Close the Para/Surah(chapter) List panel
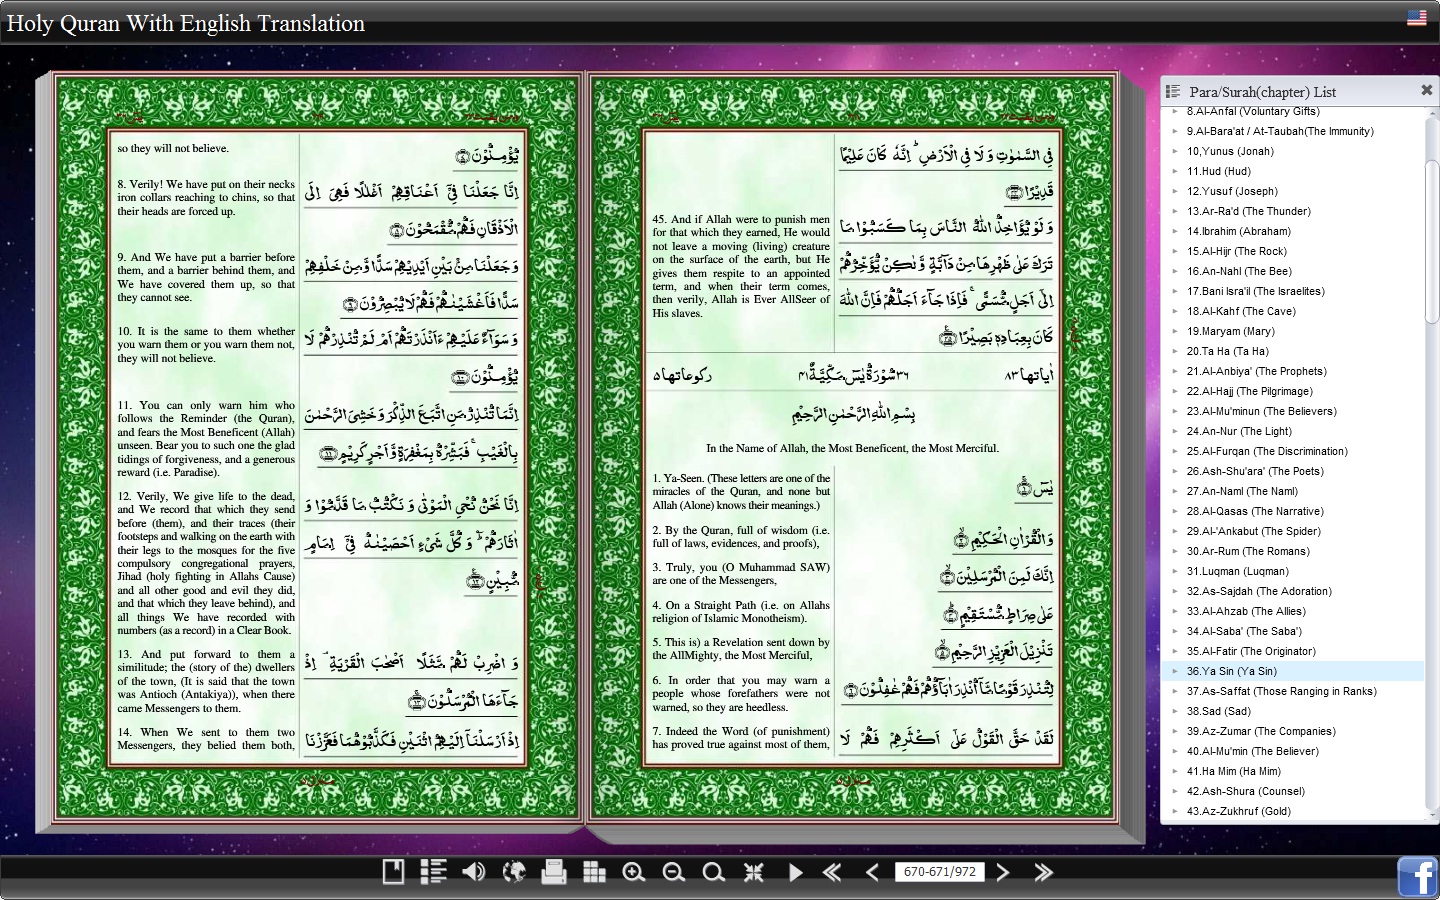Viewport: 1440px width, 900px height. [1427, 90]
